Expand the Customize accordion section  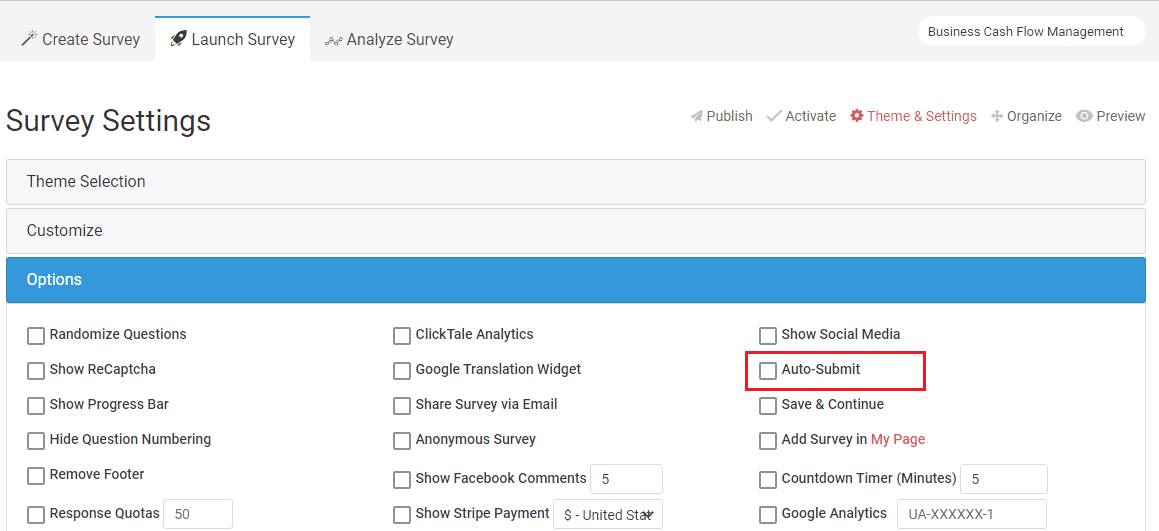[576, 231]
